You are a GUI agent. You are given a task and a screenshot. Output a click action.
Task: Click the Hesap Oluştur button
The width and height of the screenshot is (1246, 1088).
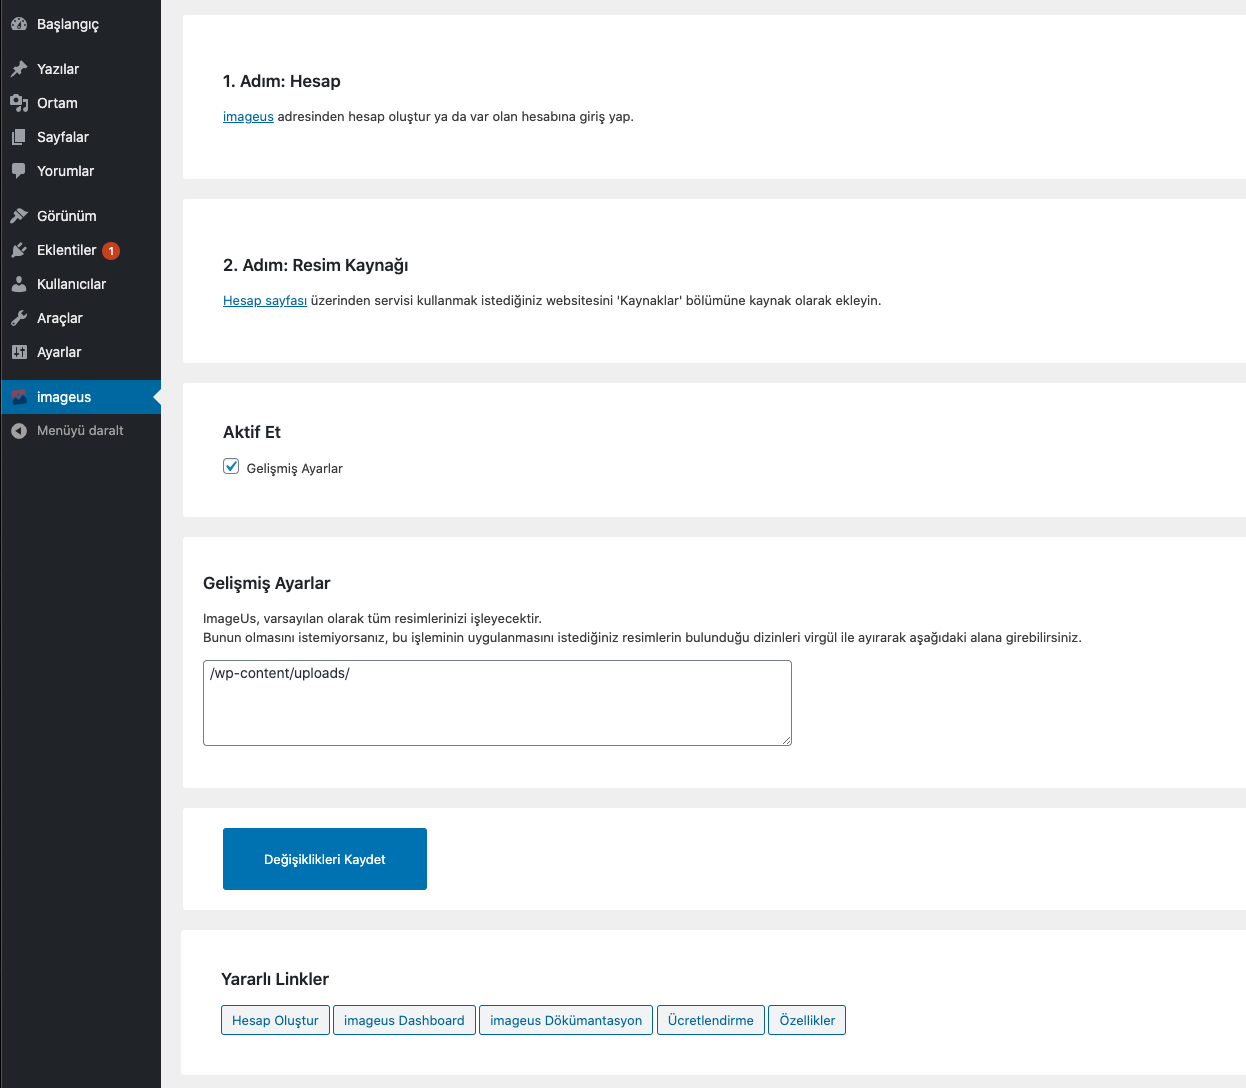275,1020
